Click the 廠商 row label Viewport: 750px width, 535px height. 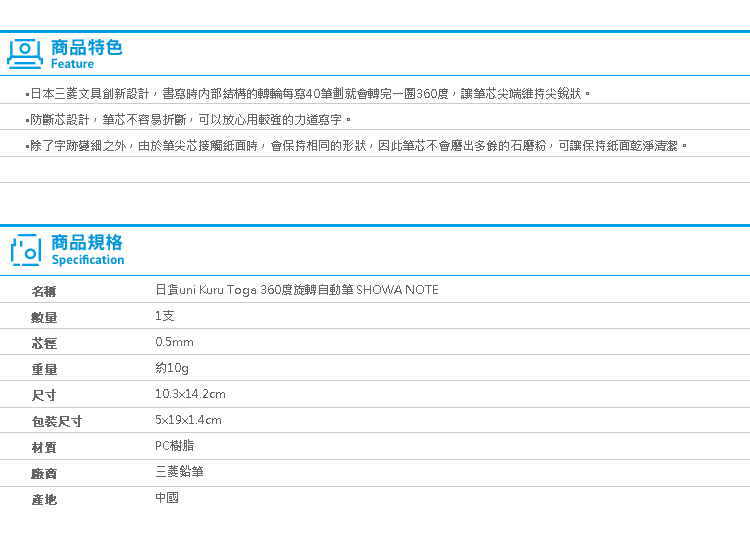coord(44,474)
